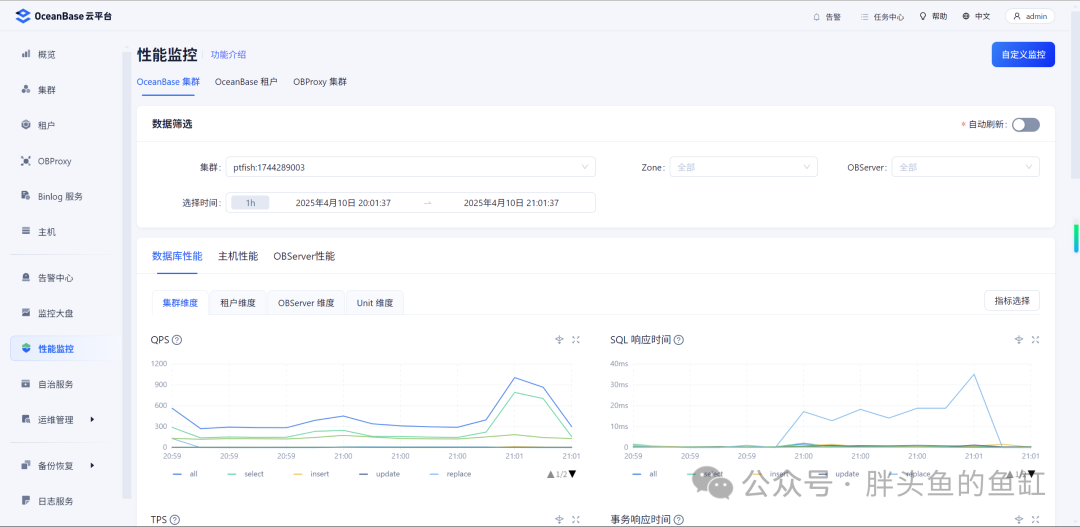Toggle the 'select' series in QPS legend

coord(245,474)
